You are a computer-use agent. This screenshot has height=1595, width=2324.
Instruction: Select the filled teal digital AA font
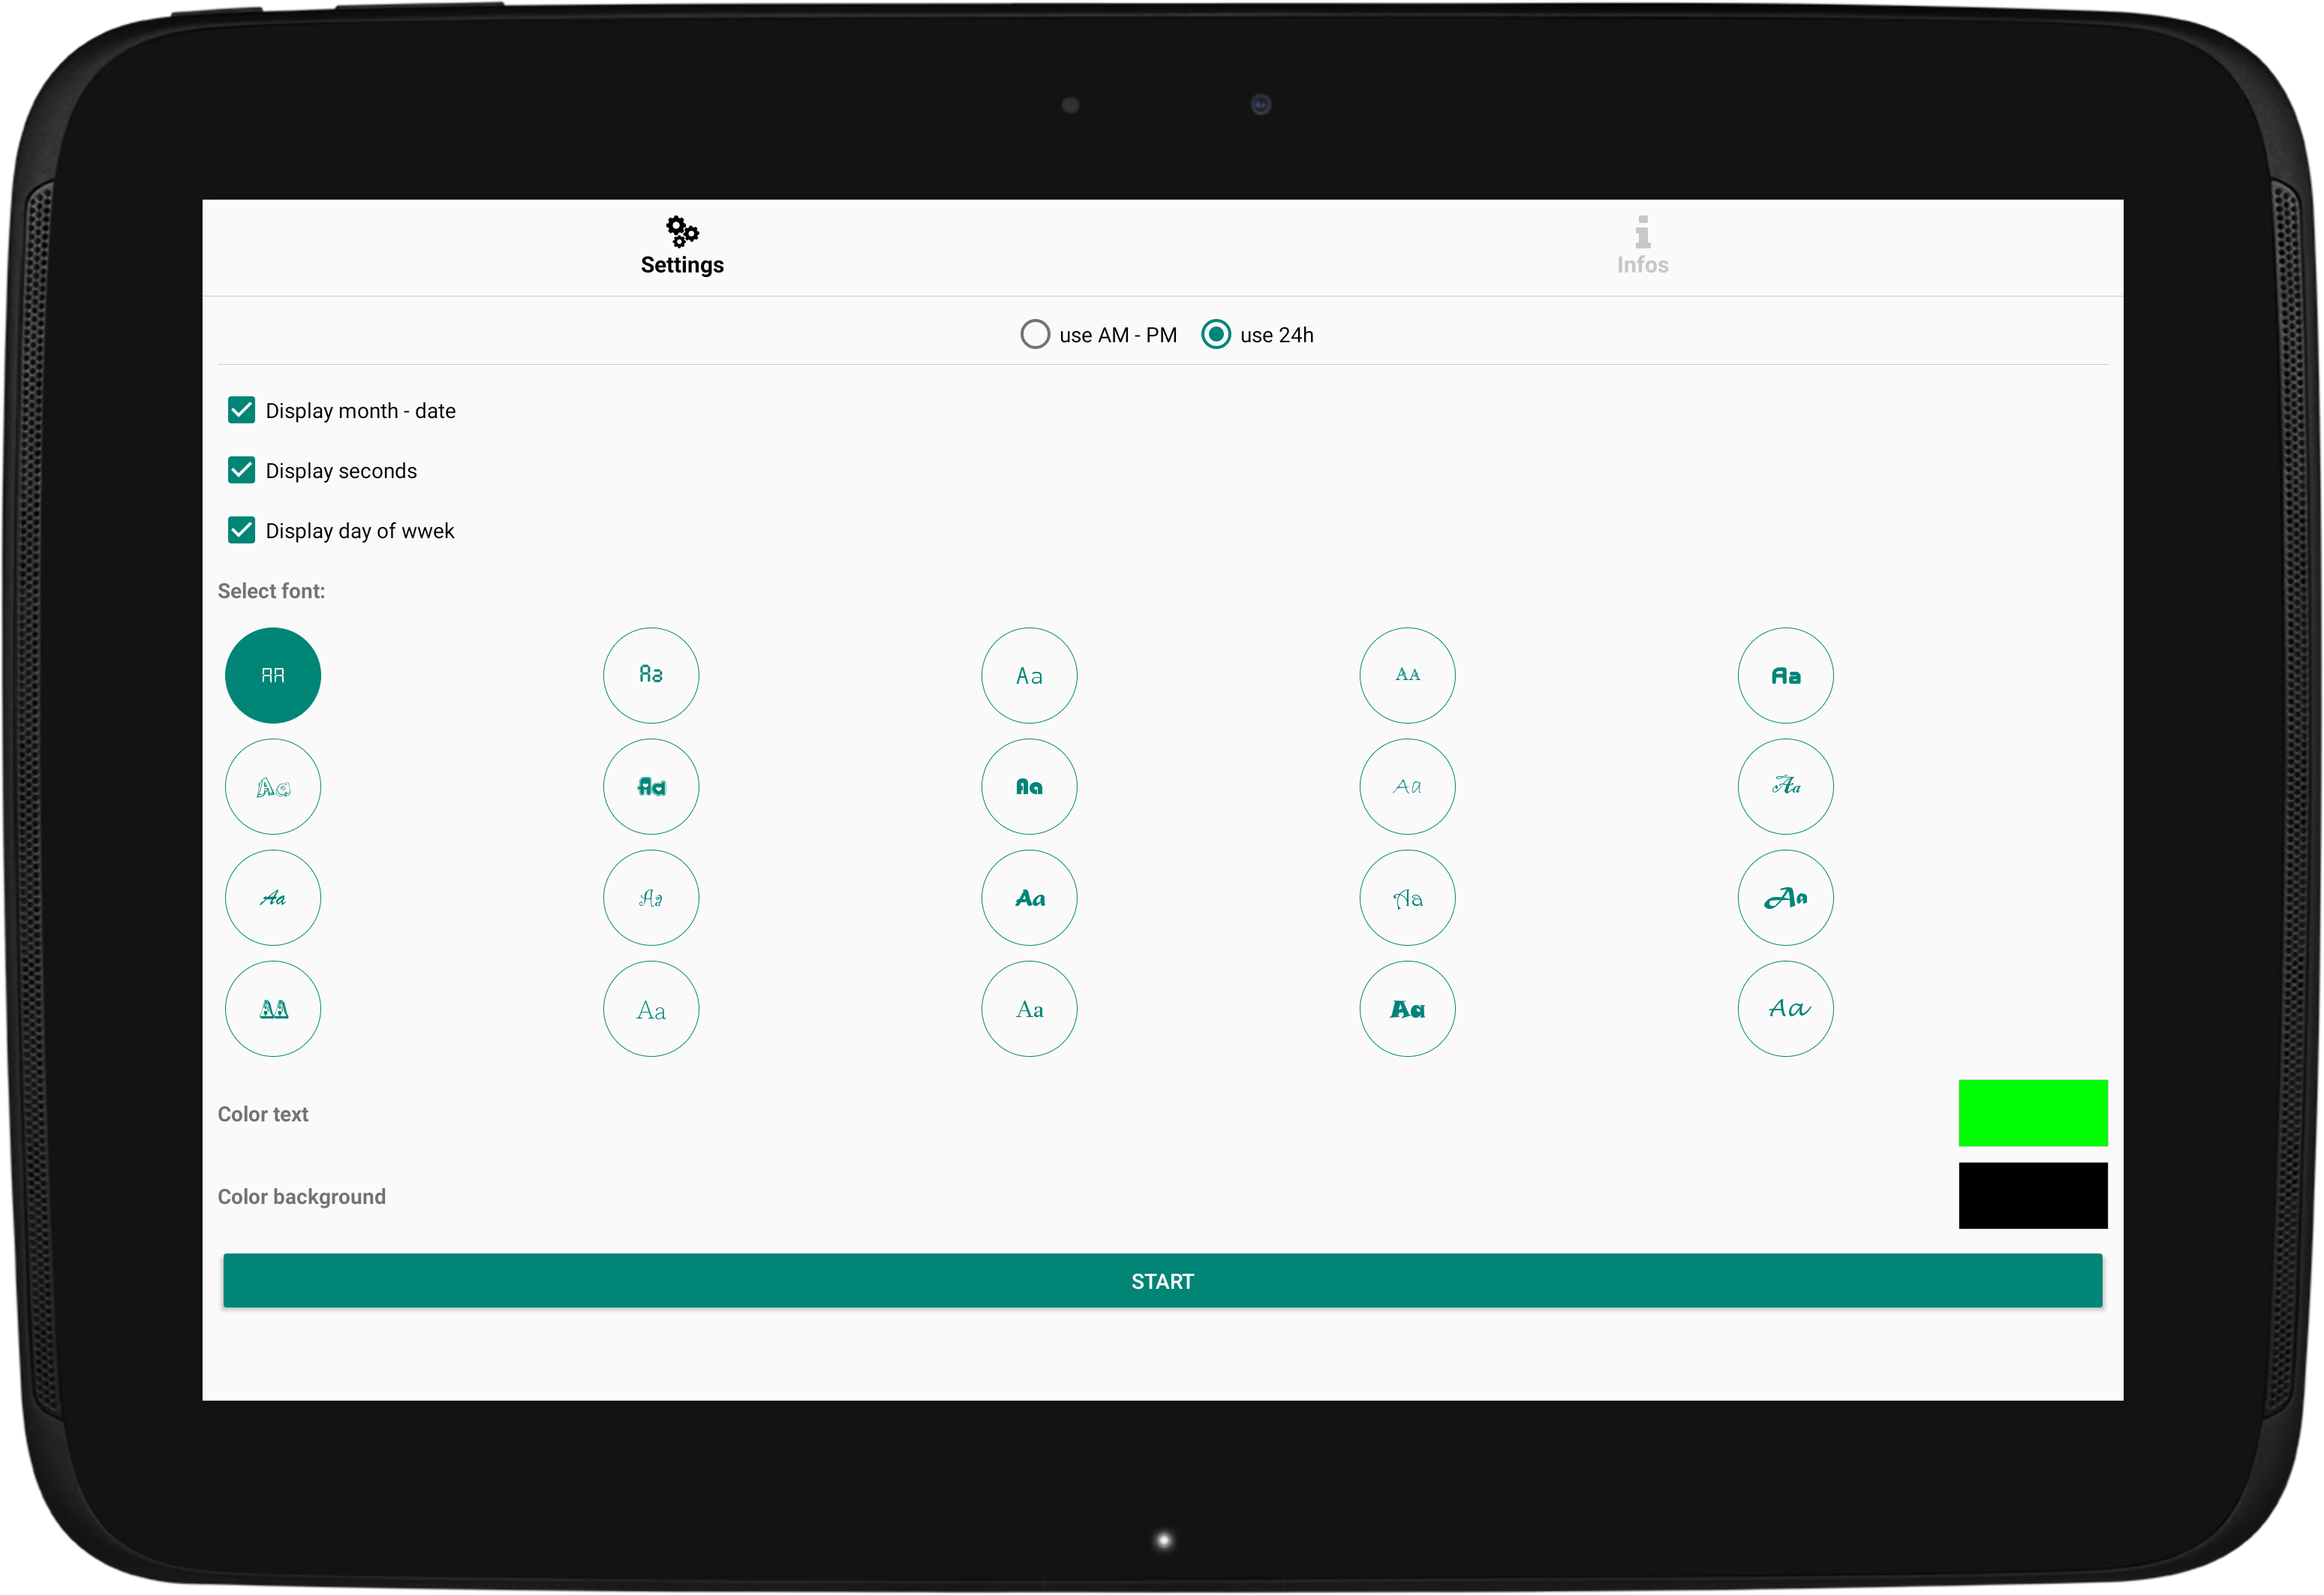pos(273,676)
